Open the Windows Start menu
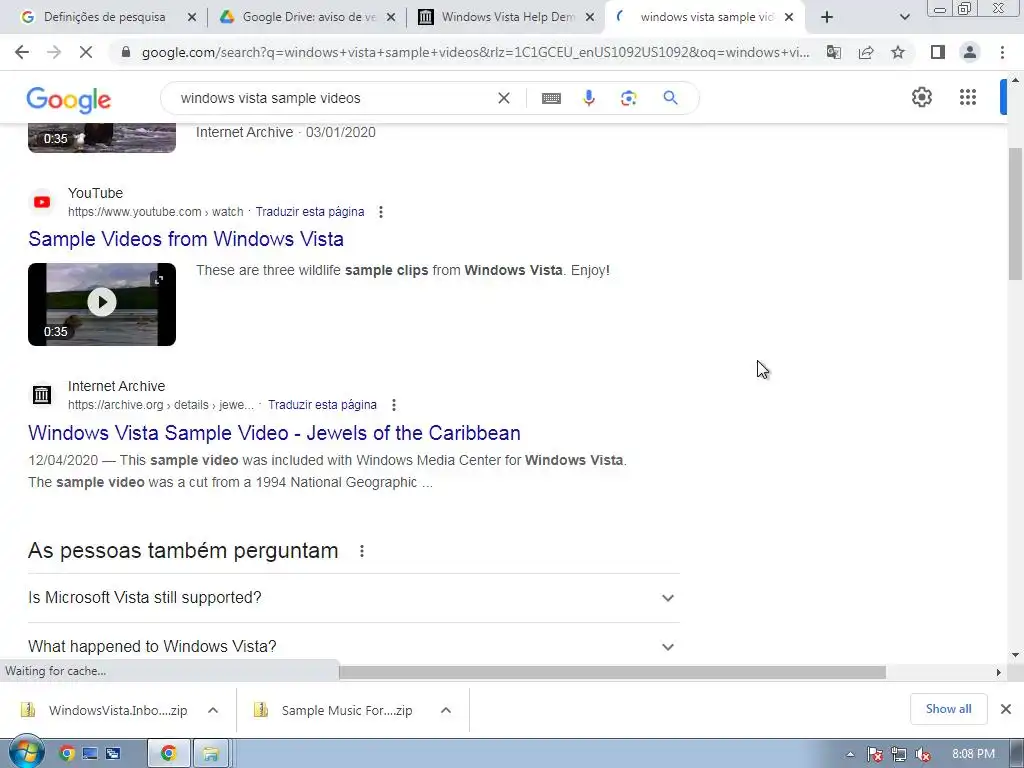1024x768 pixels. click(x=25, y=753)
